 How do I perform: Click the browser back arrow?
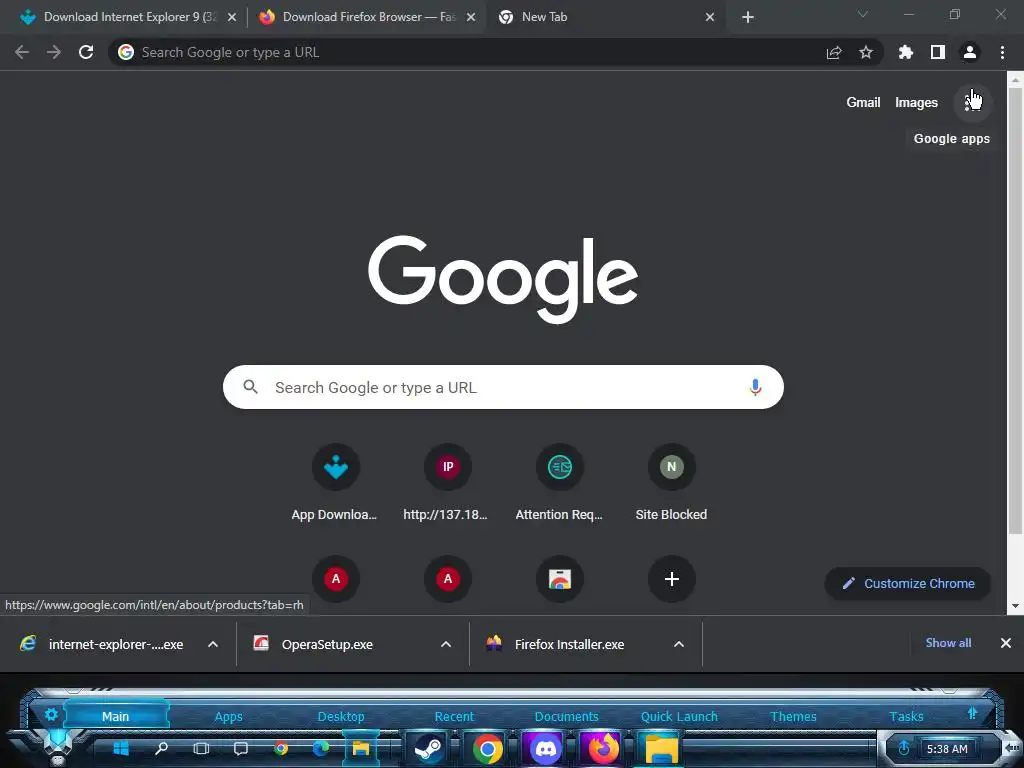(x=22, y=52)
